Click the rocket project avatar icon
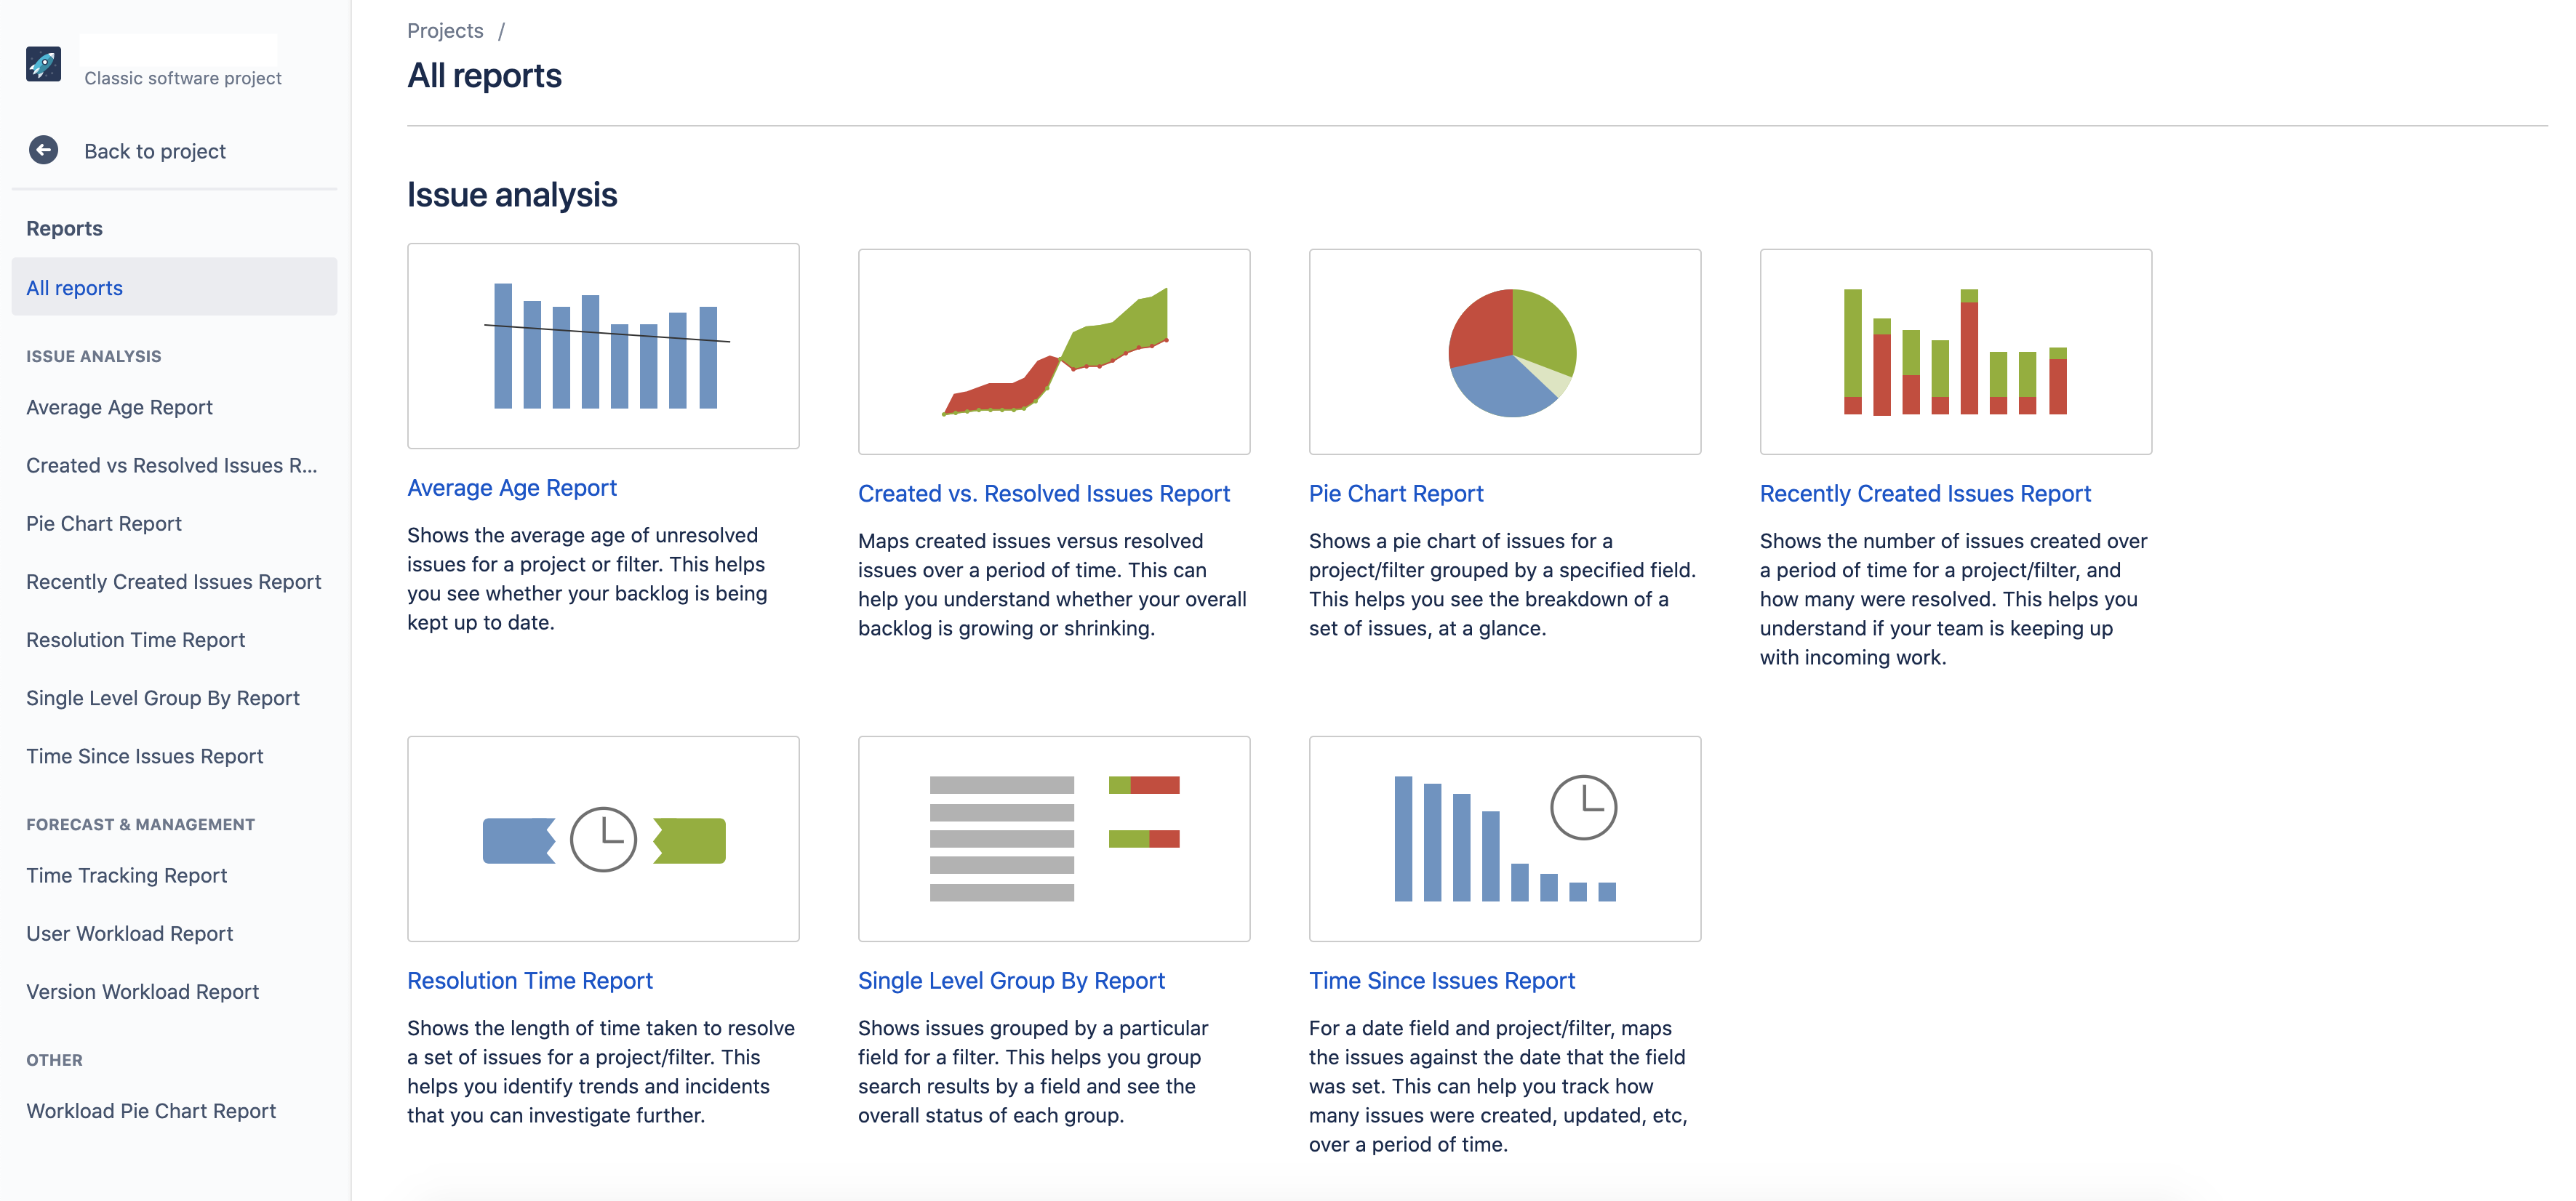 pos(42,64)
